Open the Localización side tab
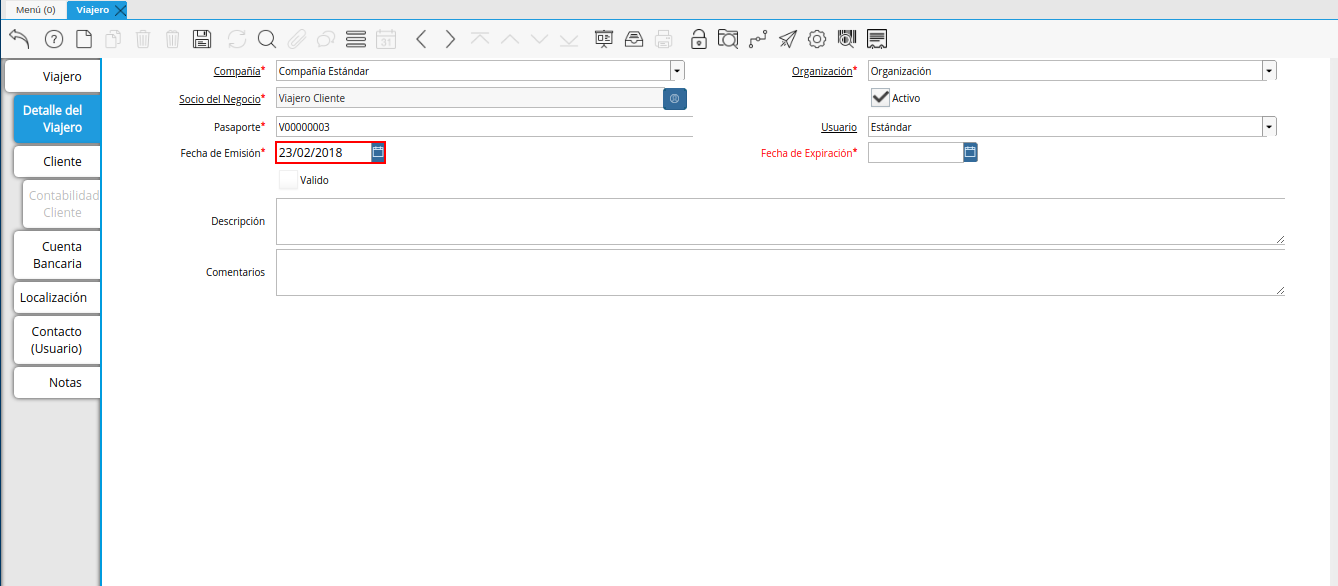 click(57, 297)
